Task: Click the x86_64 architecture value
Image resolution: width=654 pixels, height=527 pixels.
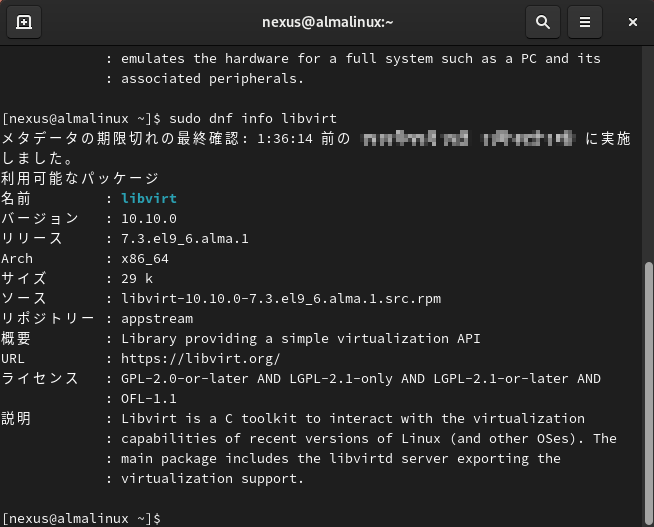Action: tap(144, 258)
